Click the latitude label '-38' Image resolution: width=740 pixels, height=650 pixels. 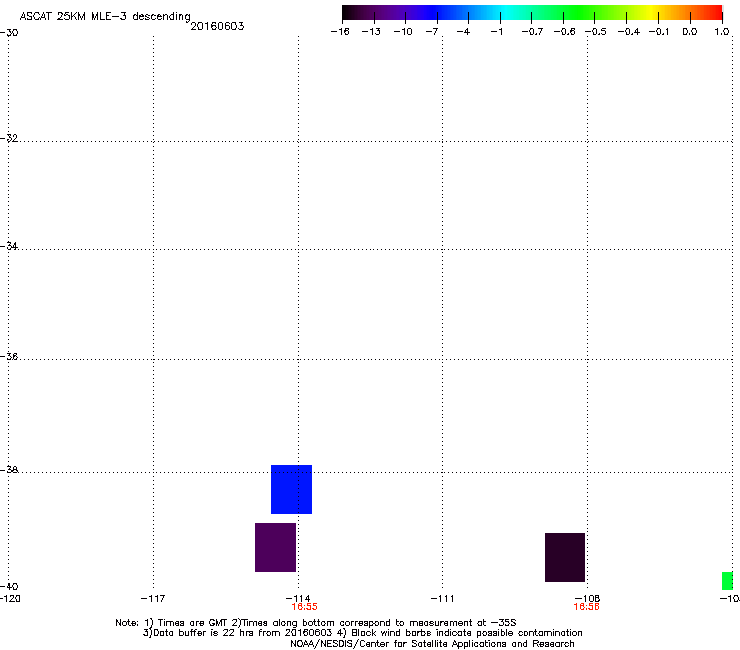point(9,470)
